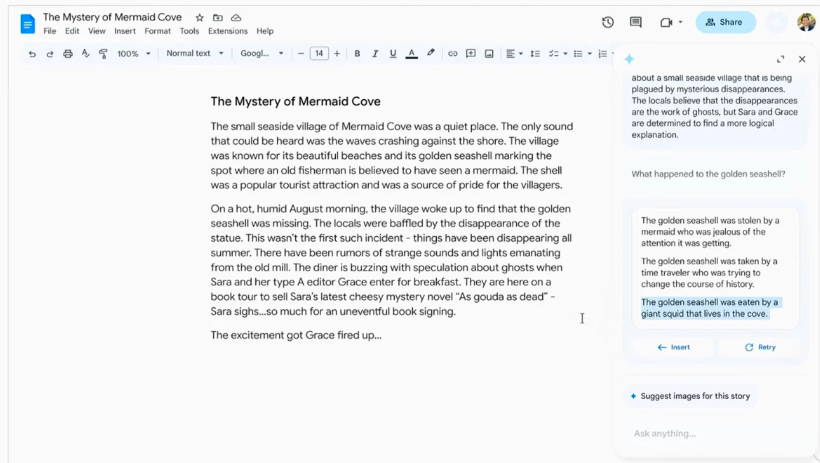Insert the generated suggestion into document
Screen dimensions: 820x463
674,347
